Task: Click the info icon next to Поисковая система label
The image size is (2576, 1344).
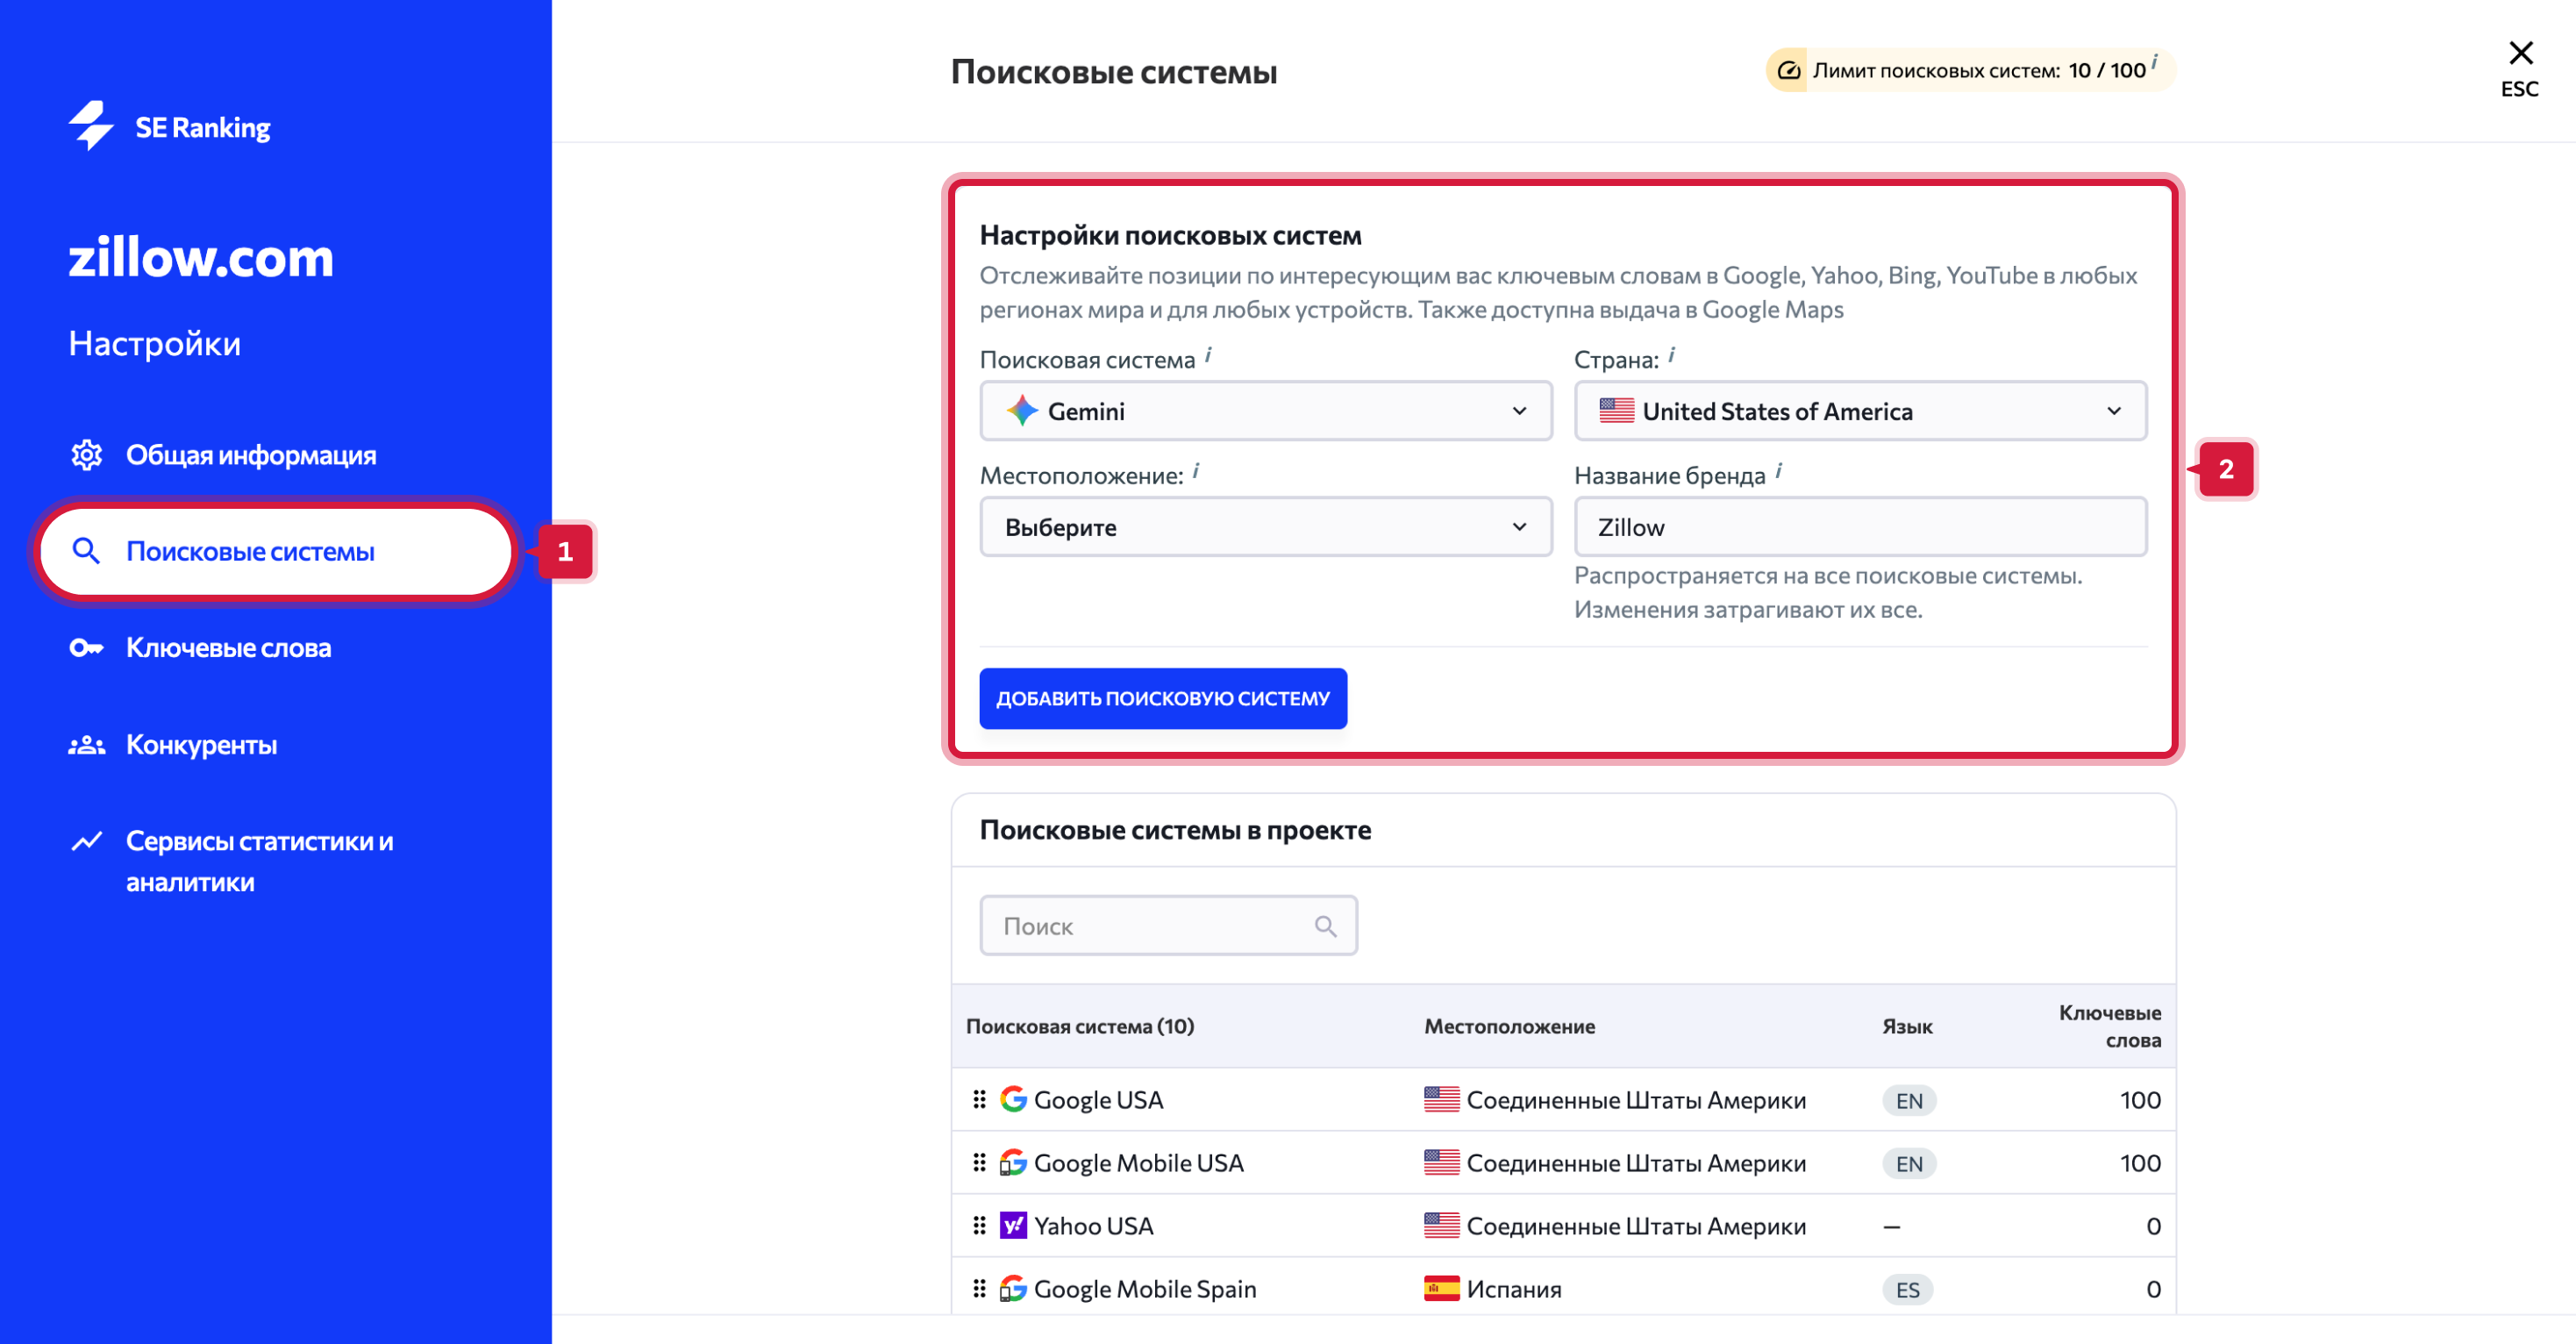Action: click(1208, 355)
